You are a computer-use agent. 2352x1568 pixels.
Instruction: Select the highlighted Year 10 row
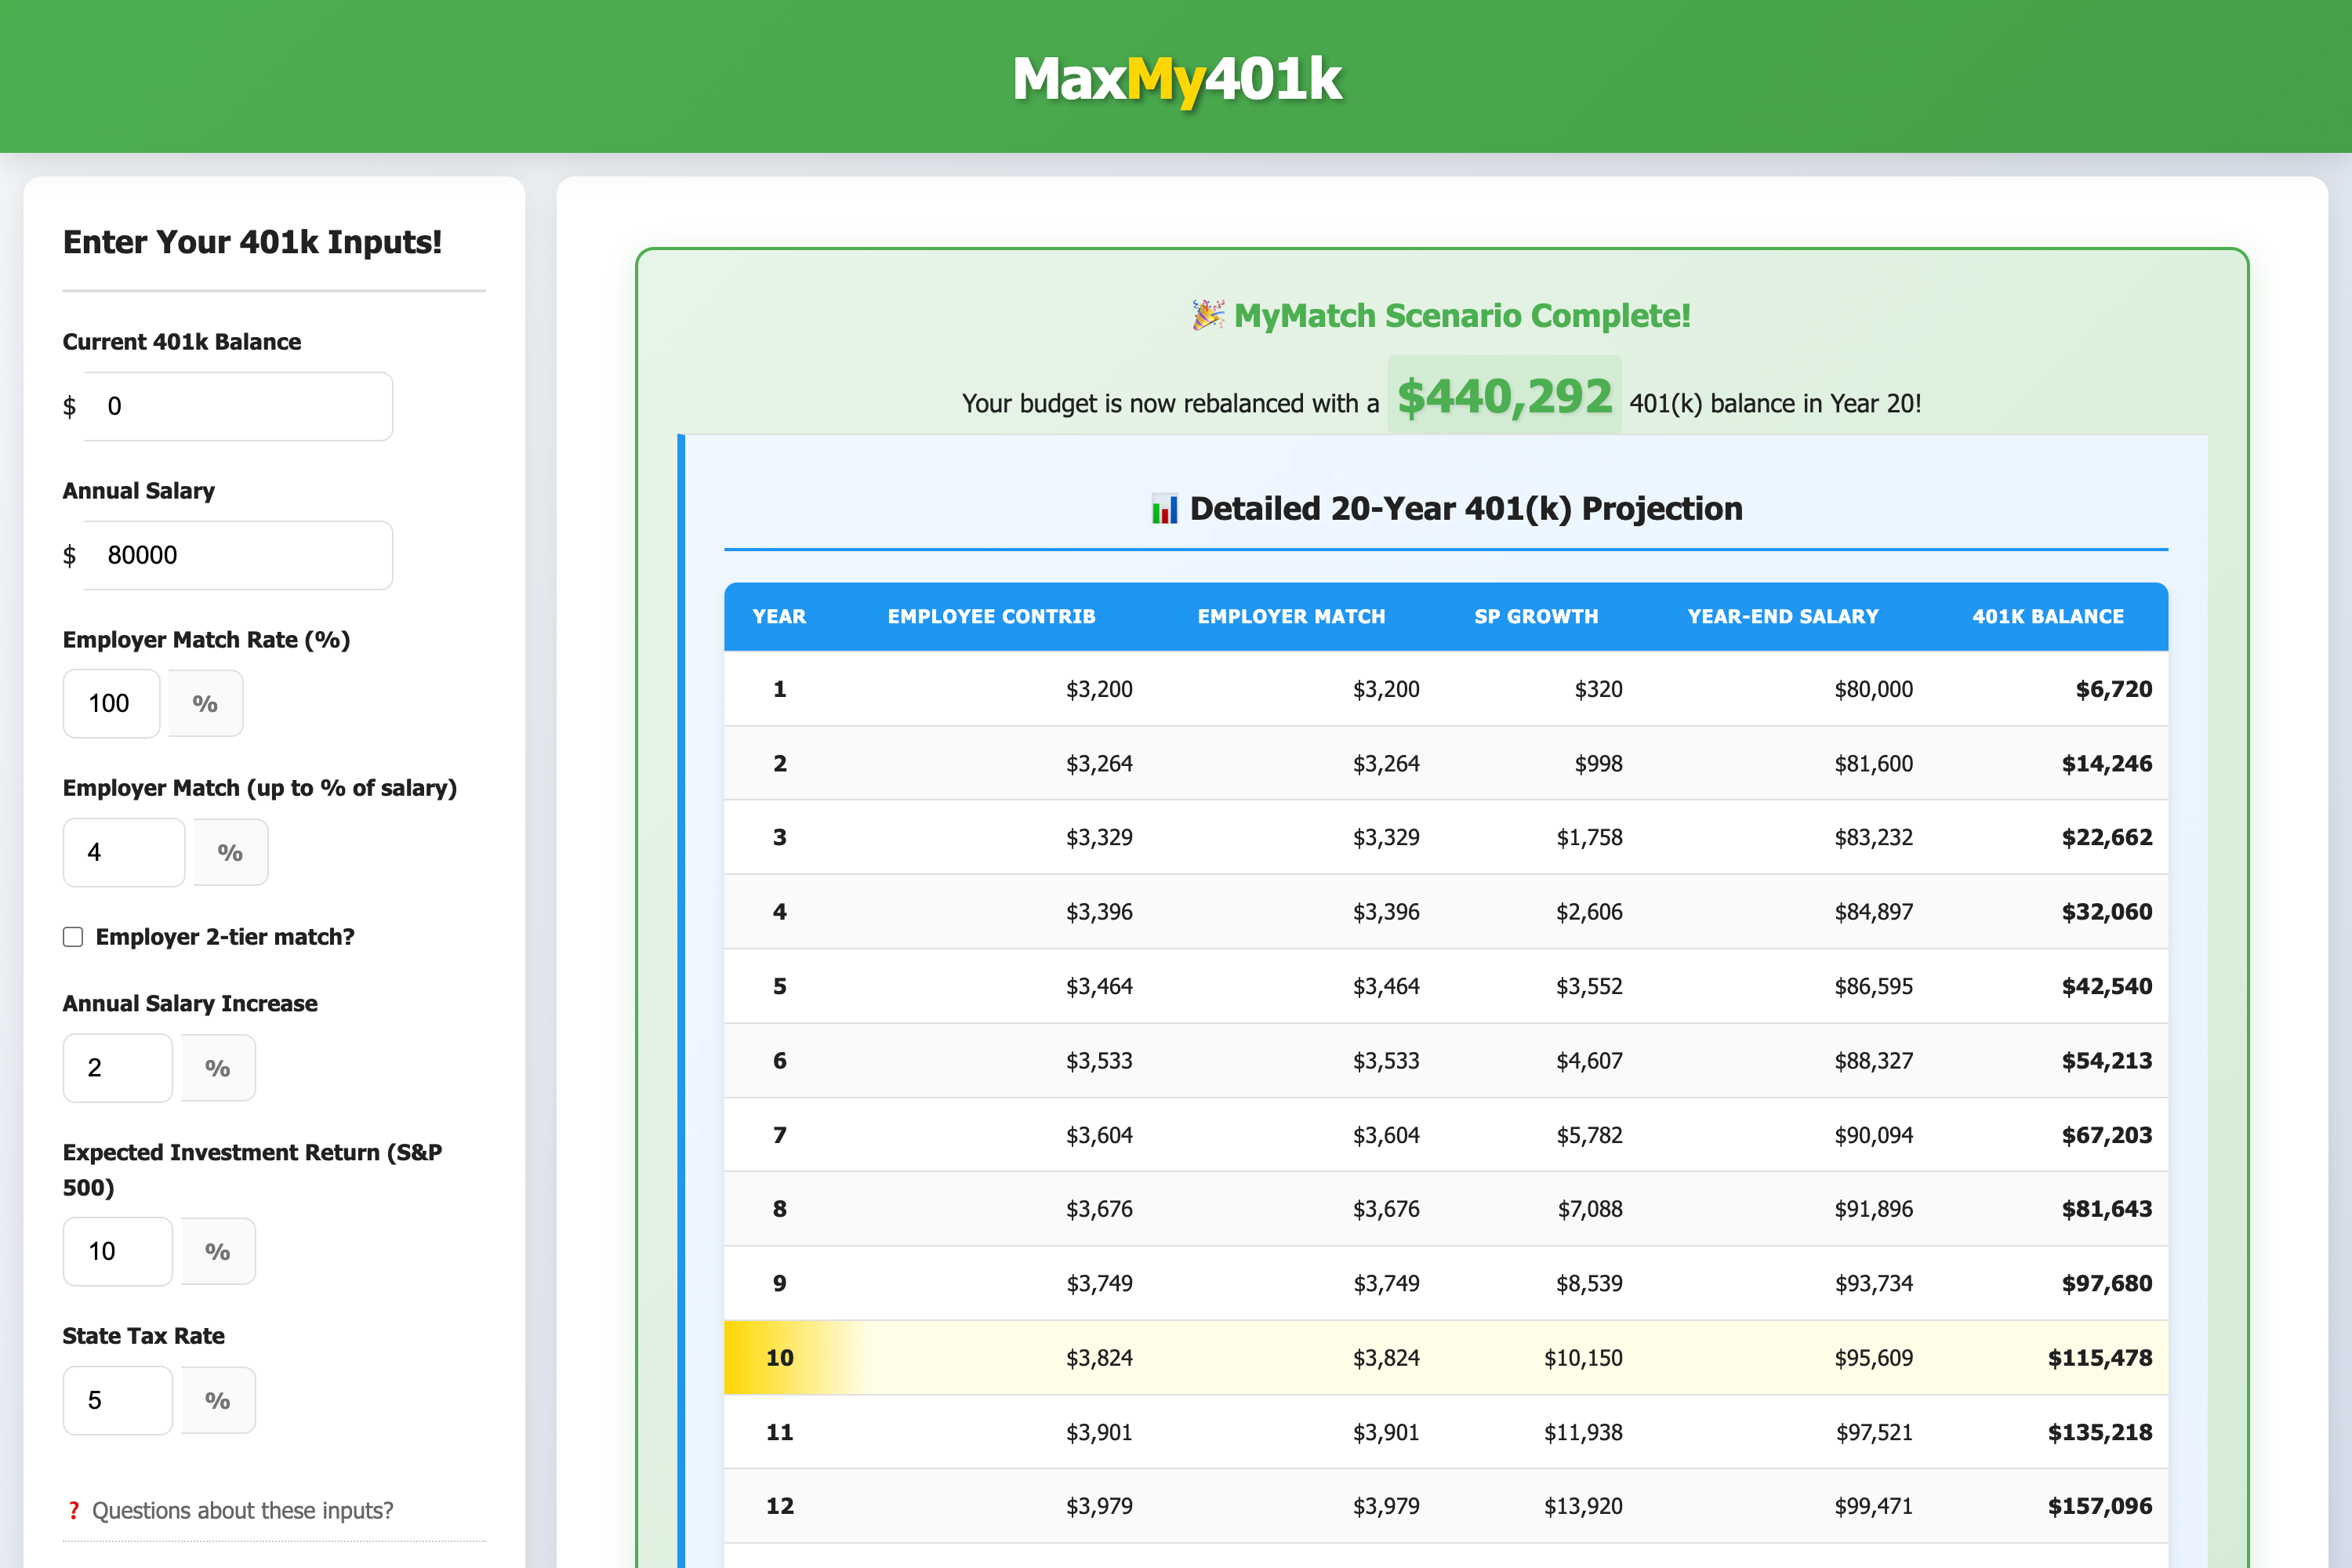point(1445,1357)
